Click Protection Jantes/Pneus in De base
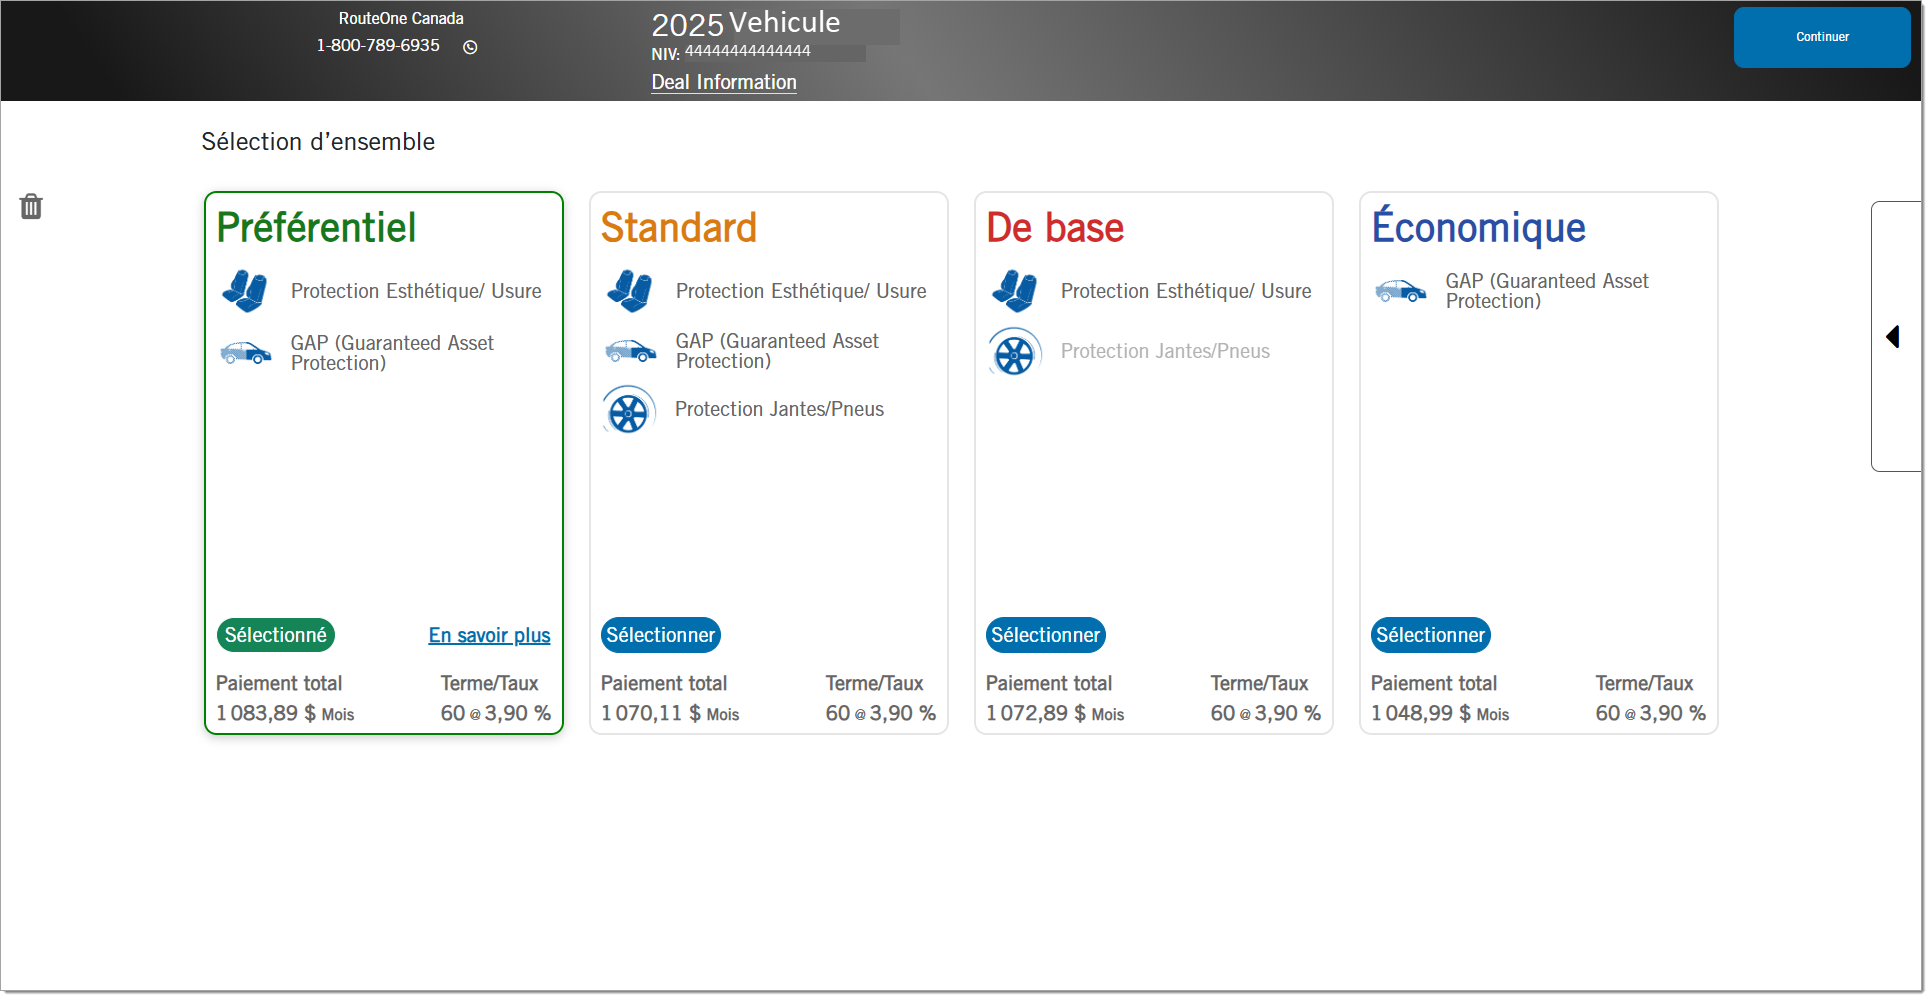The width and height of the screenshot is (1929, 998). 1165,351
